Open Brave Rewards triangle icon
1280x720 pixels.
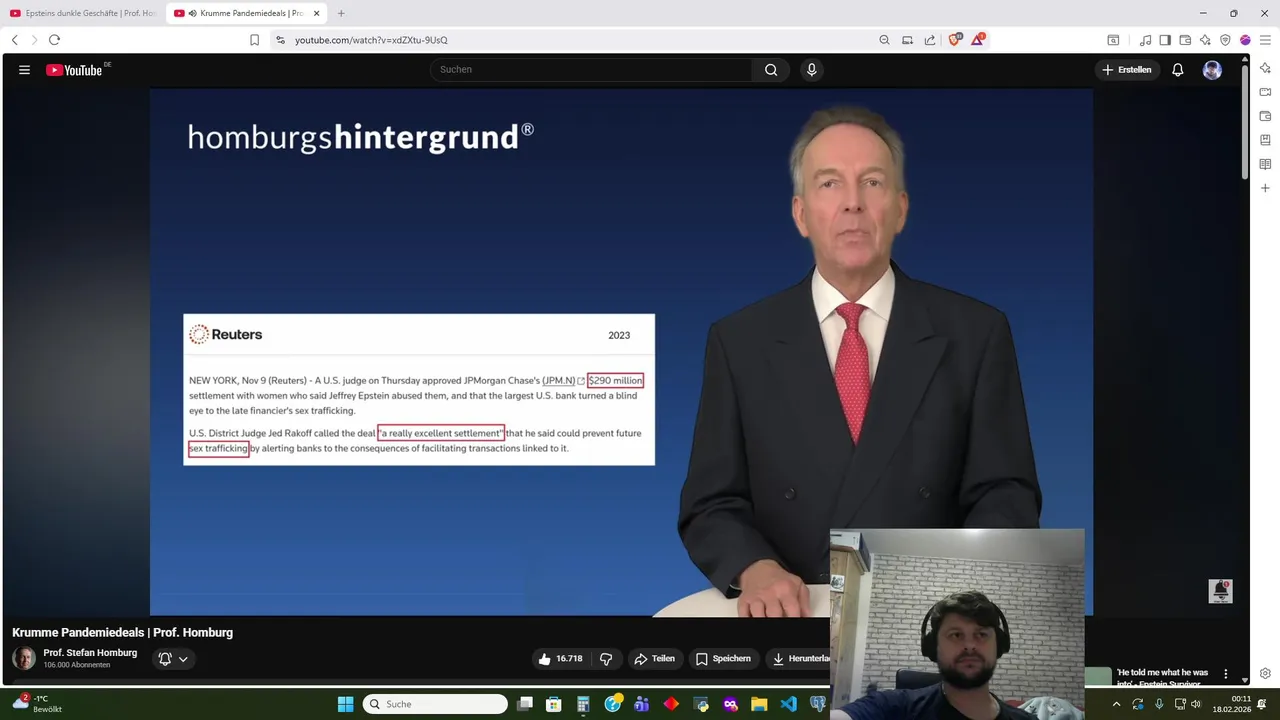click(978, 40)
